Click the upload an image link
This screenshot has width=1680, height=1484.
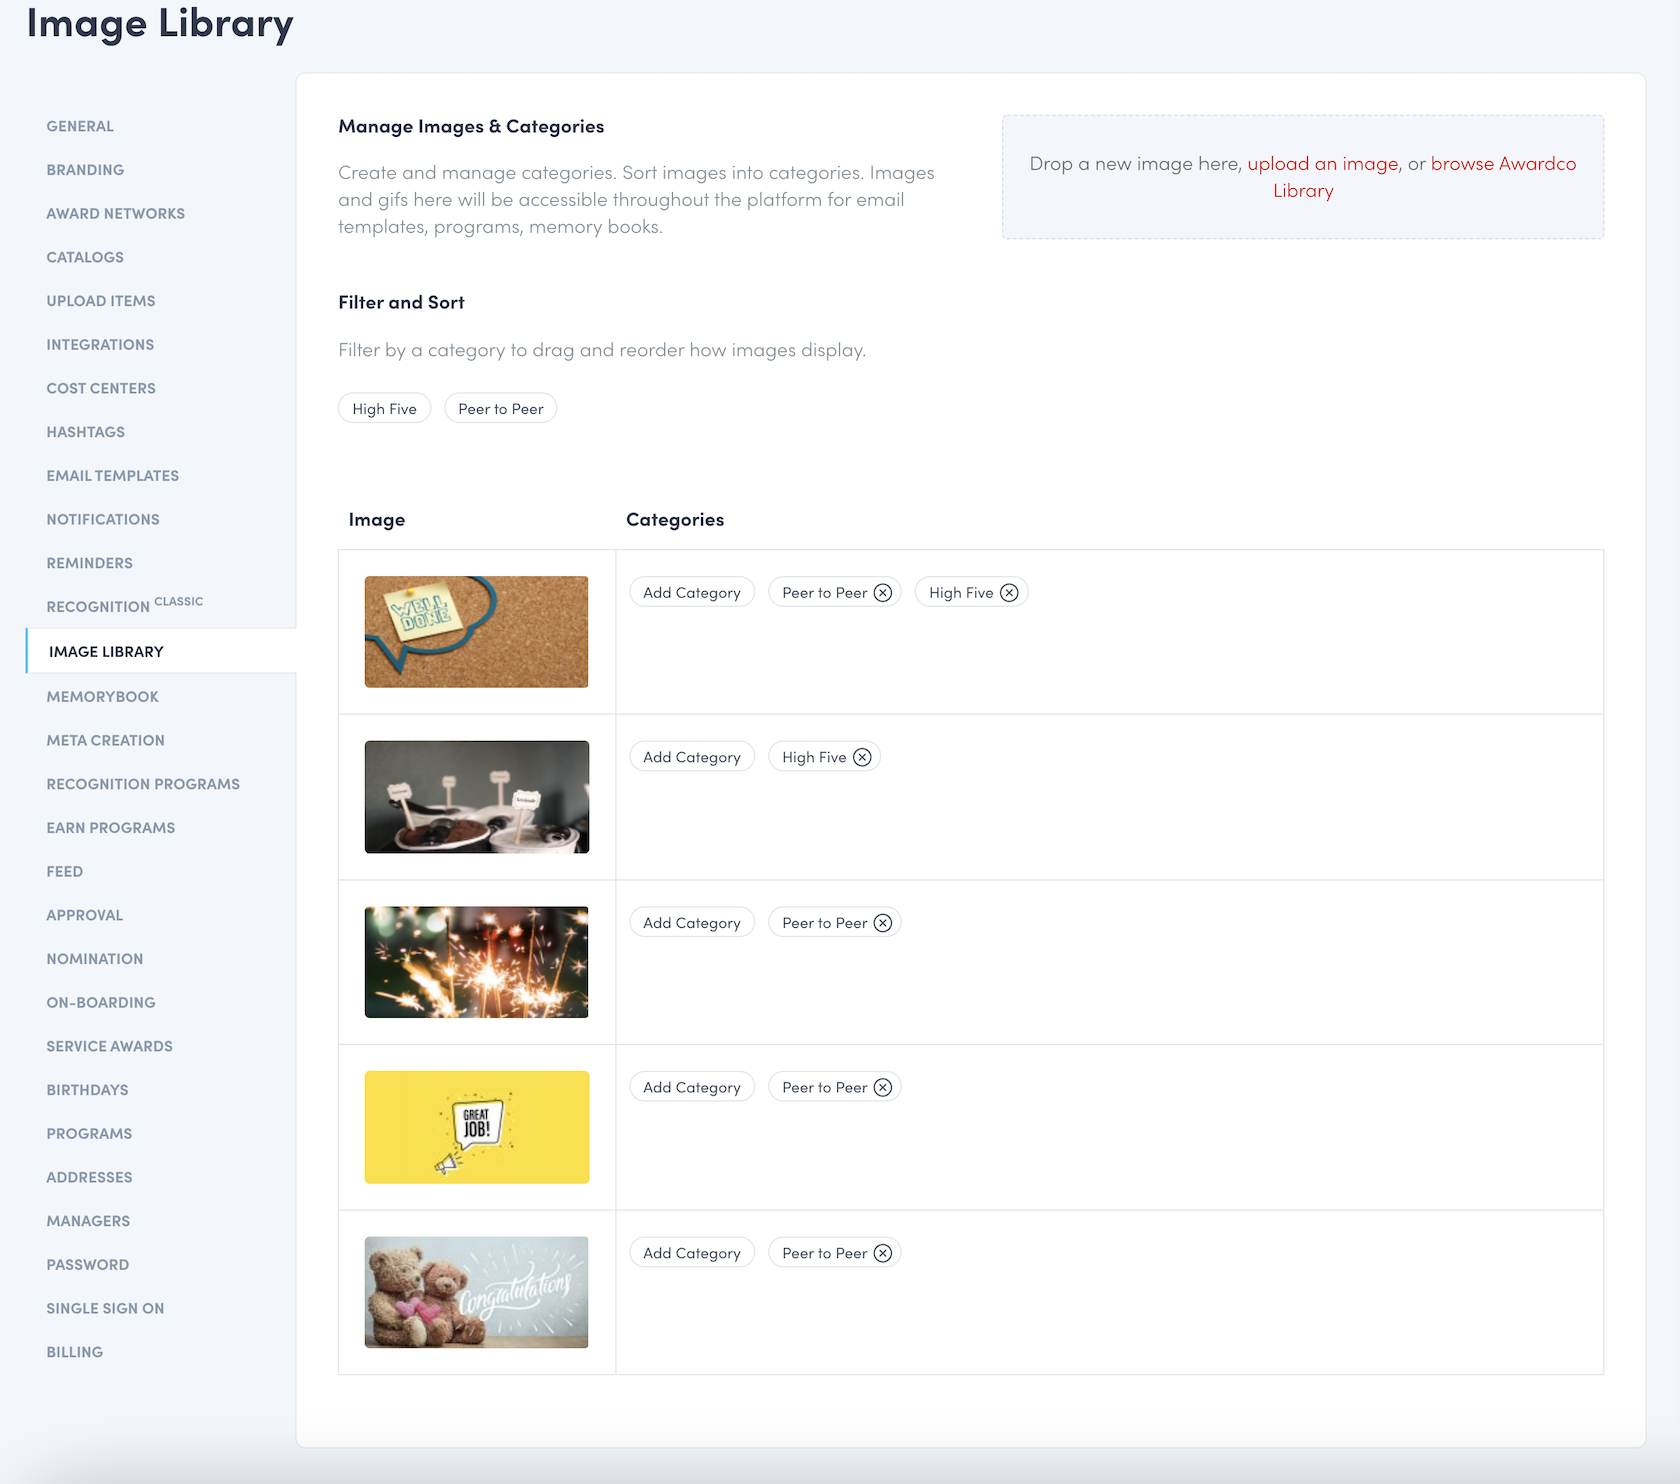1322,164
